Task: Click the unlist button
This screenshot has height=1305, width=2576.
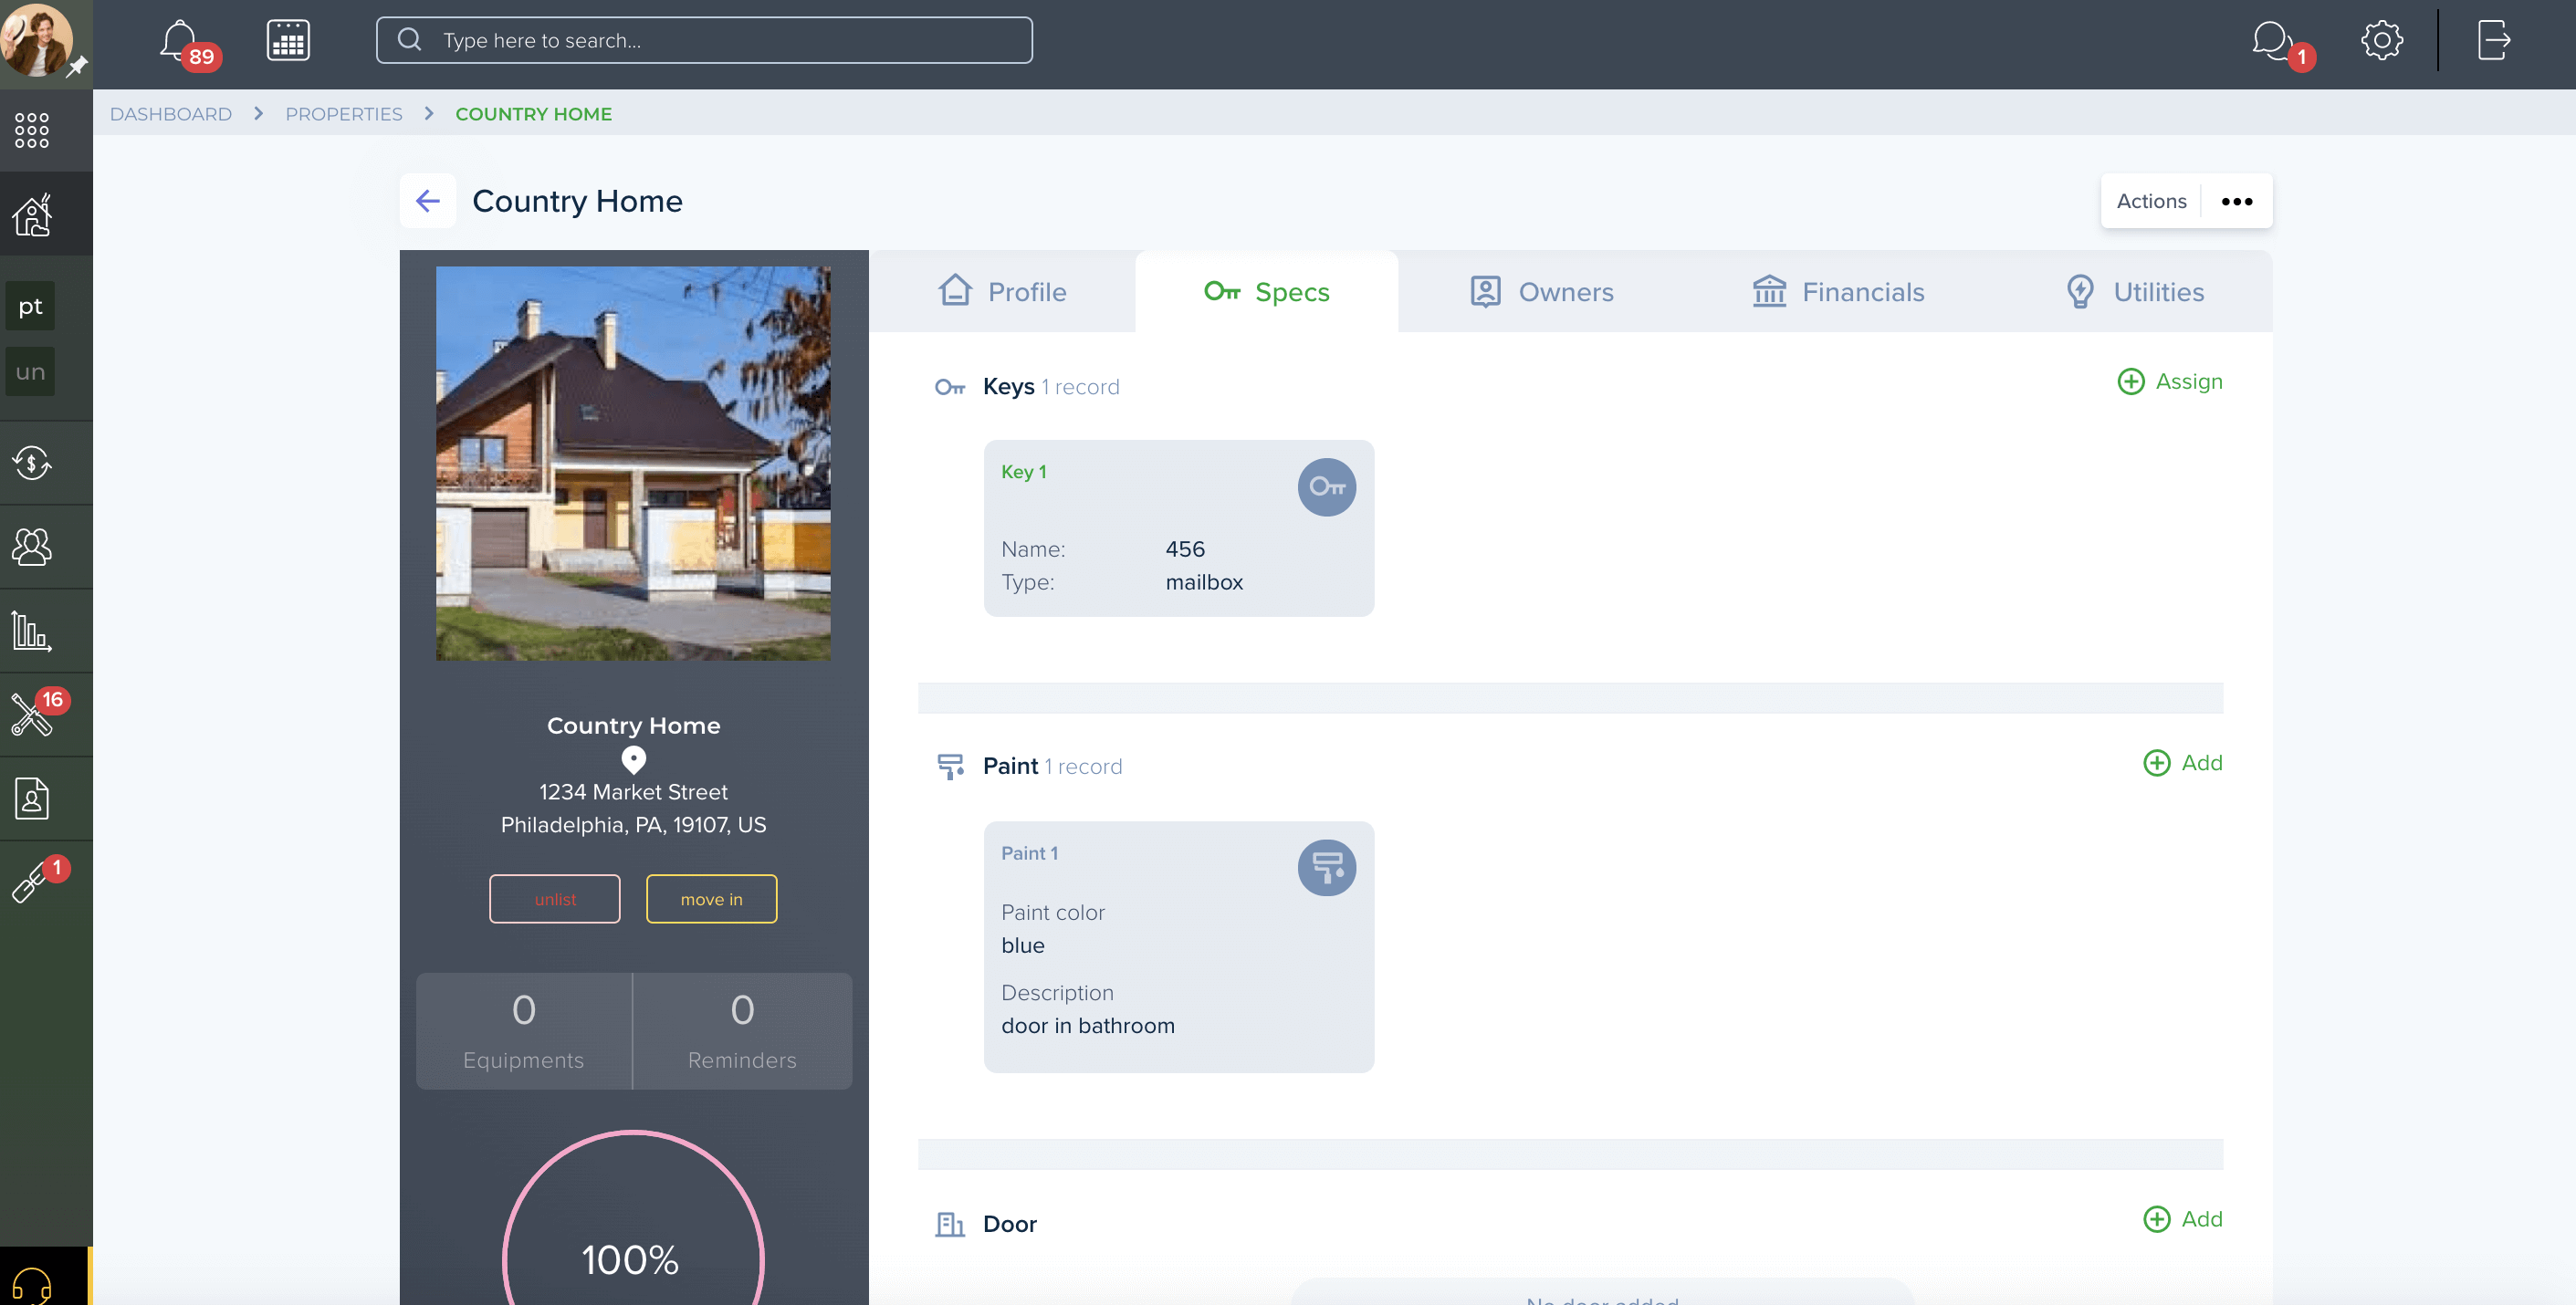Action: pyautogui.click(x=555, y=899)
